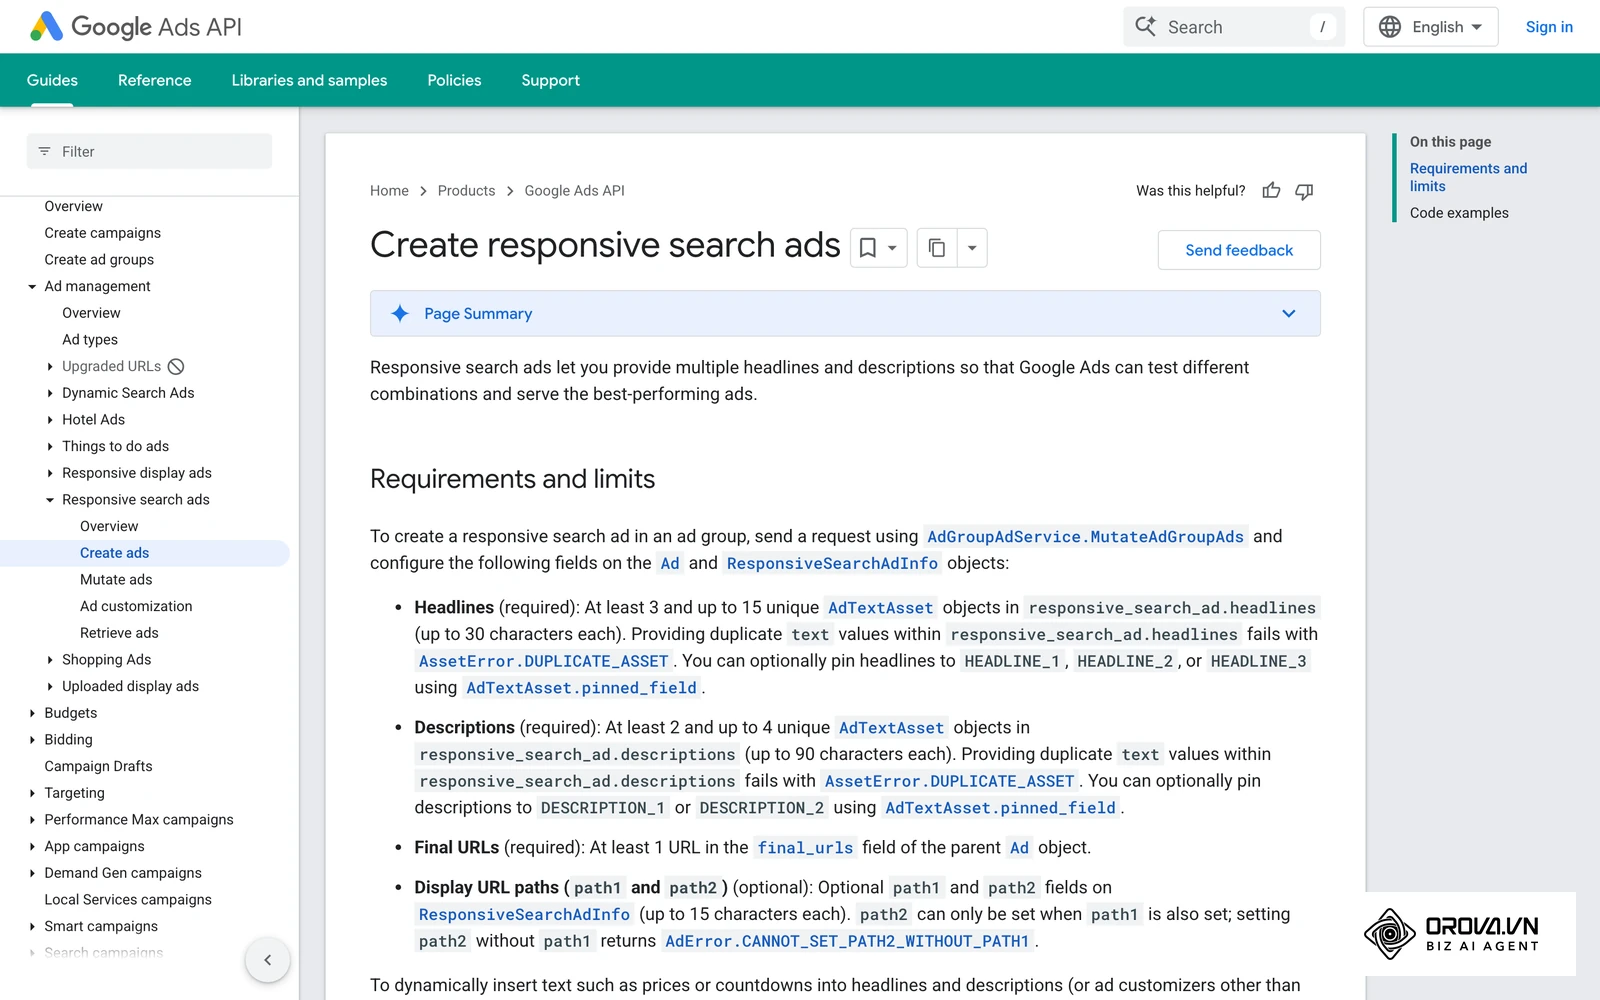Click the thumbs up helpful icon
The image size is (1600, 1000).
tap(1271, 190)
